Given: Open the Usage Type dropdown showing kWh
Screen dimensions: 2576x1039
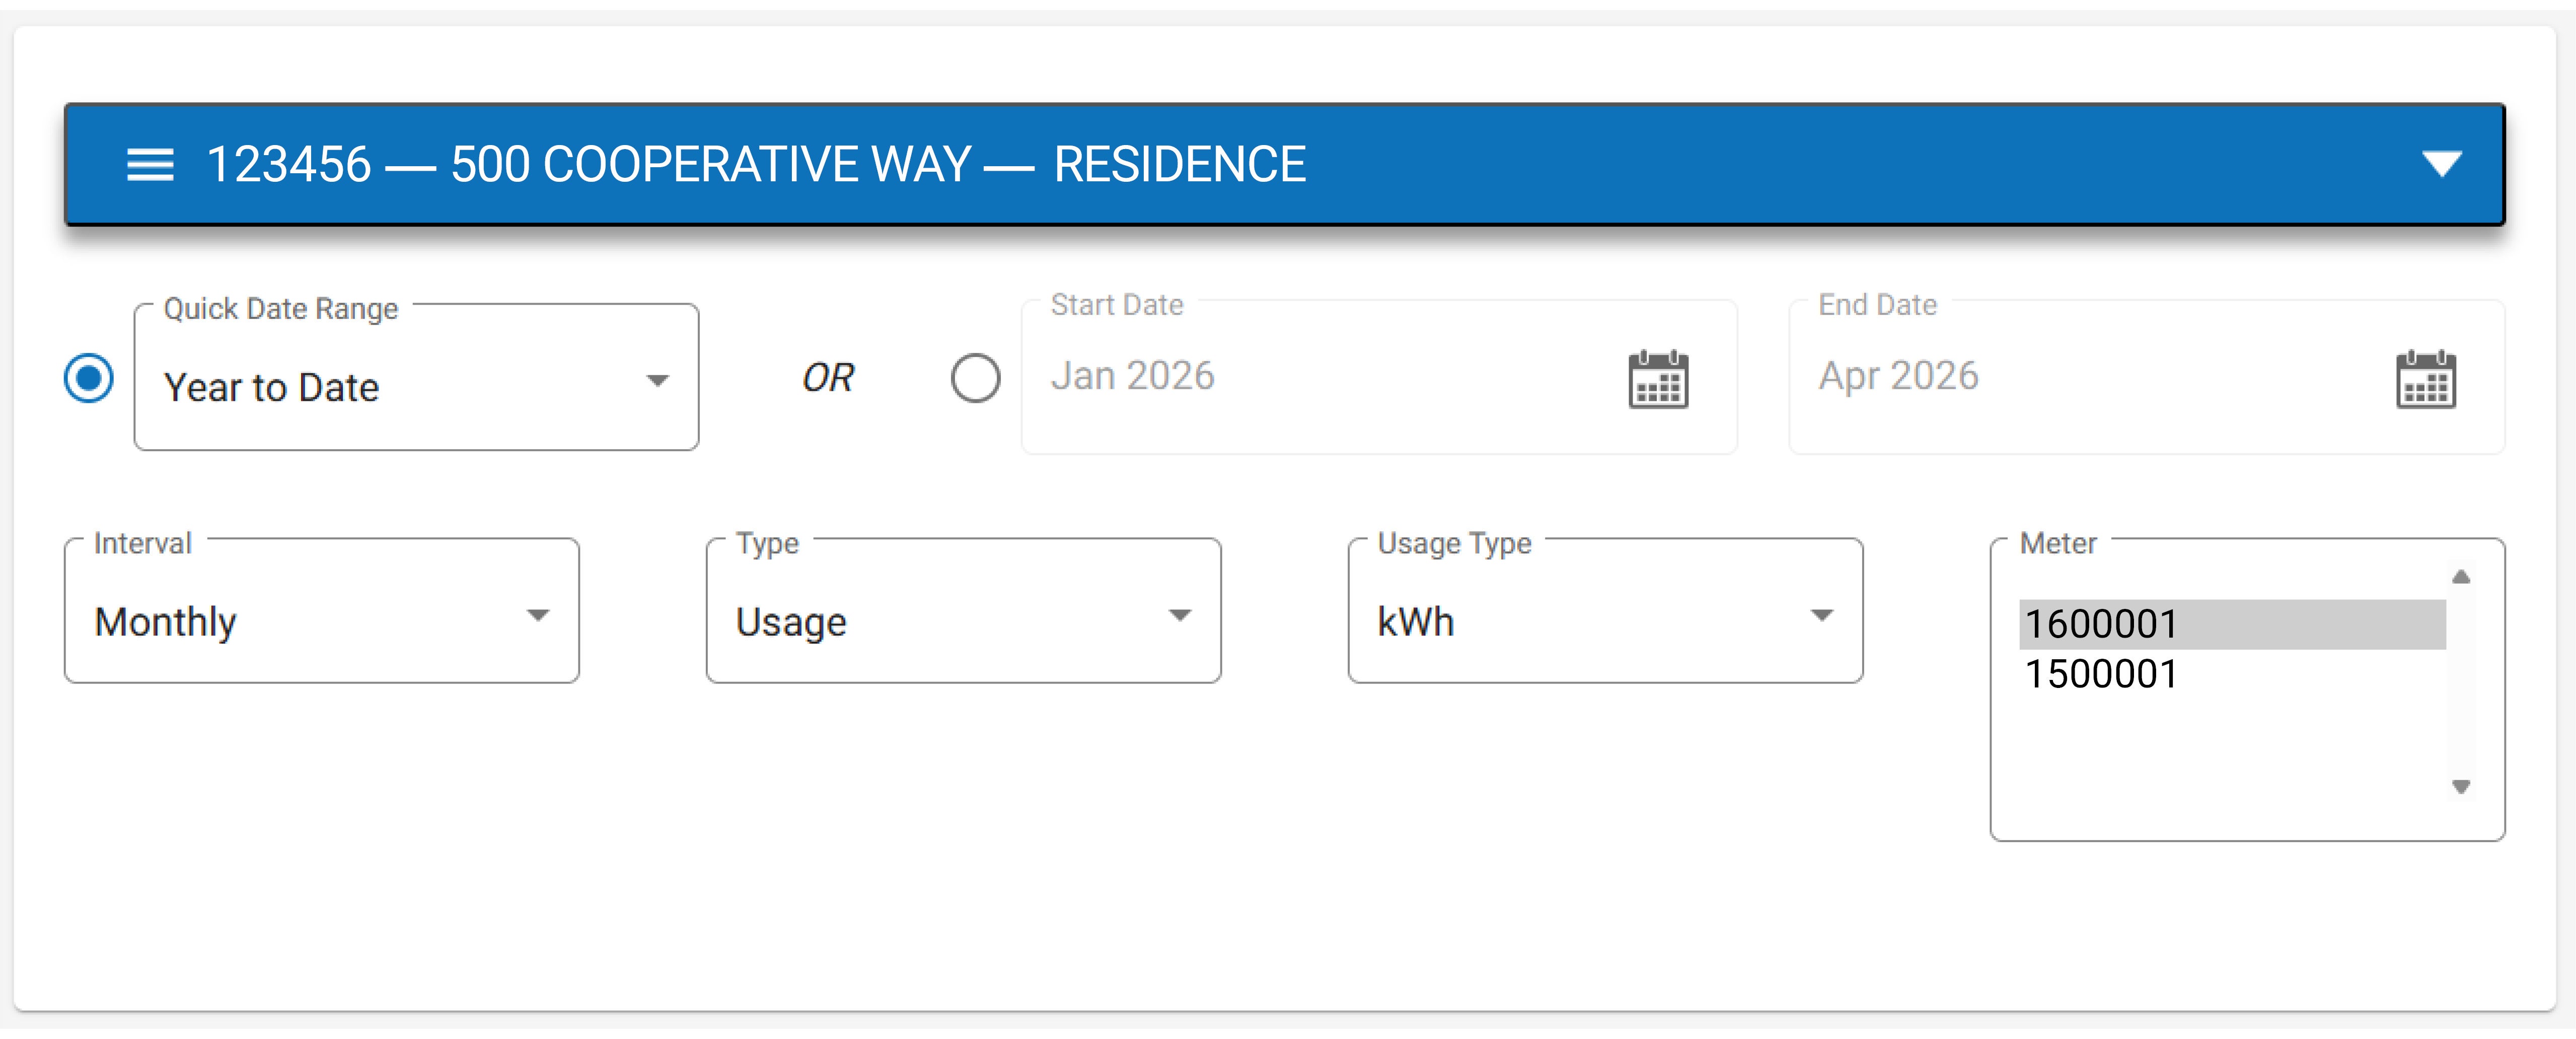Looking at the screenshot, I should point(1605,611).
